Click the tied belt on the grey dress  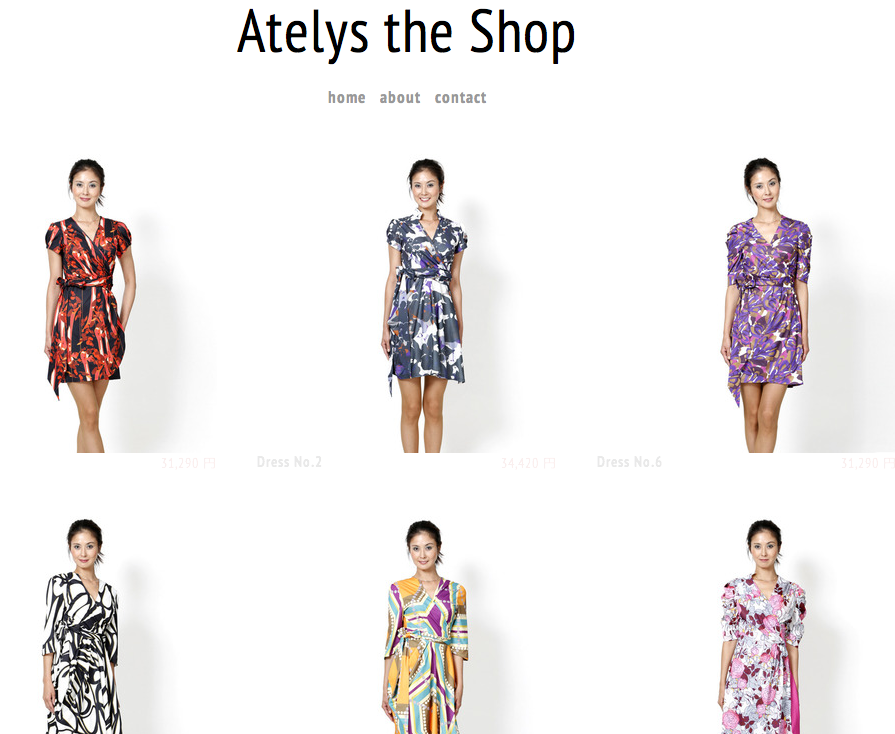424,275
